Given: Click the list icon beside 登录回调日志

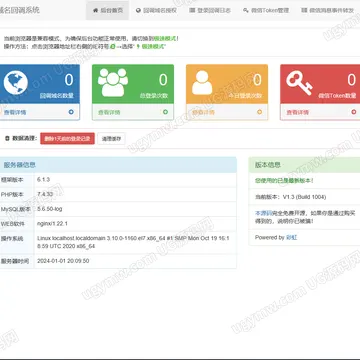Looking at the screenshot, I should click(x=192, y=10).
